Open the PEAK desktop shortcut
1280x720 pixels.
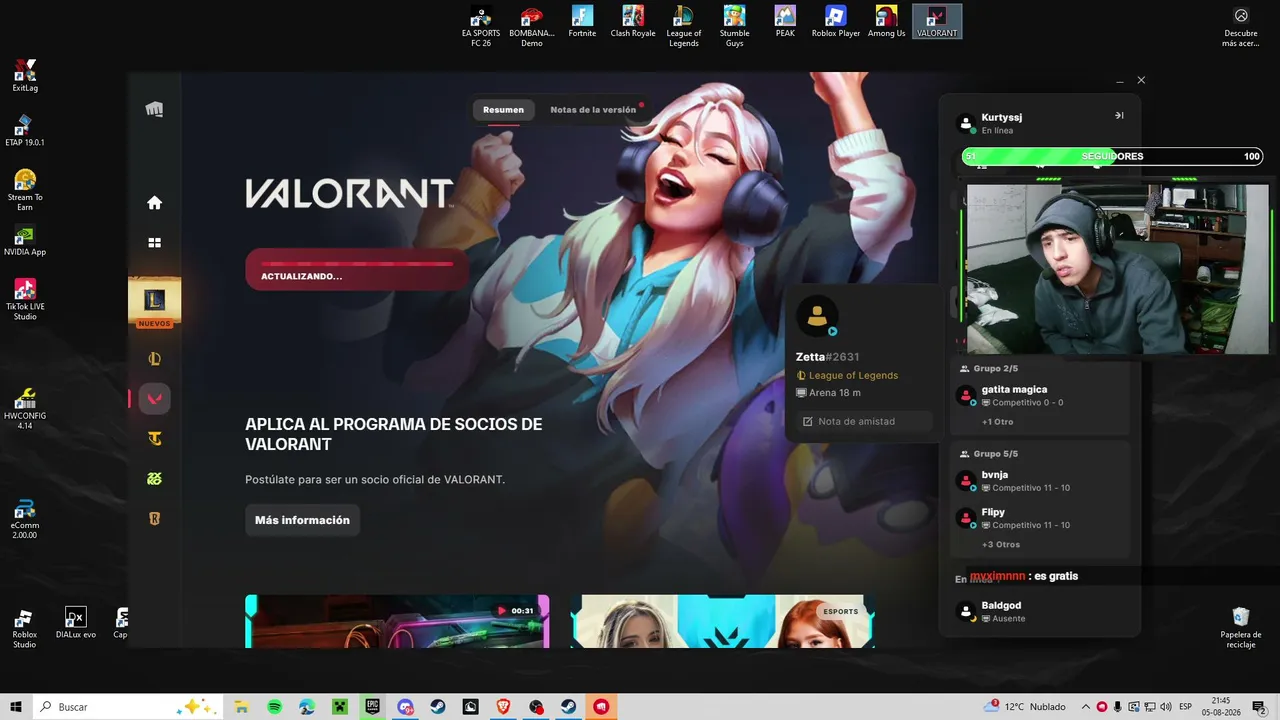pyautogui.click(x=785, y=22)
